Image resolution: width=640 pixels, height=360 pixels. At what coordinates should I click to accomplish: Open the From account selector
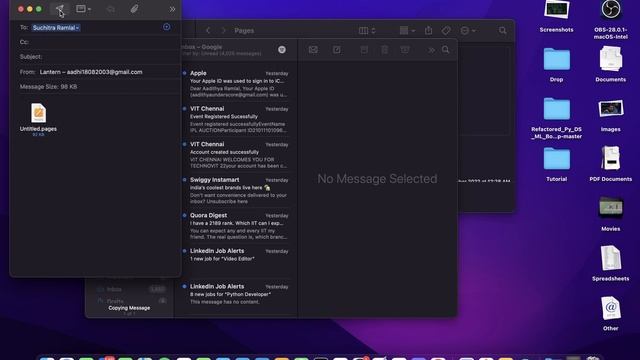click(91, 72)
